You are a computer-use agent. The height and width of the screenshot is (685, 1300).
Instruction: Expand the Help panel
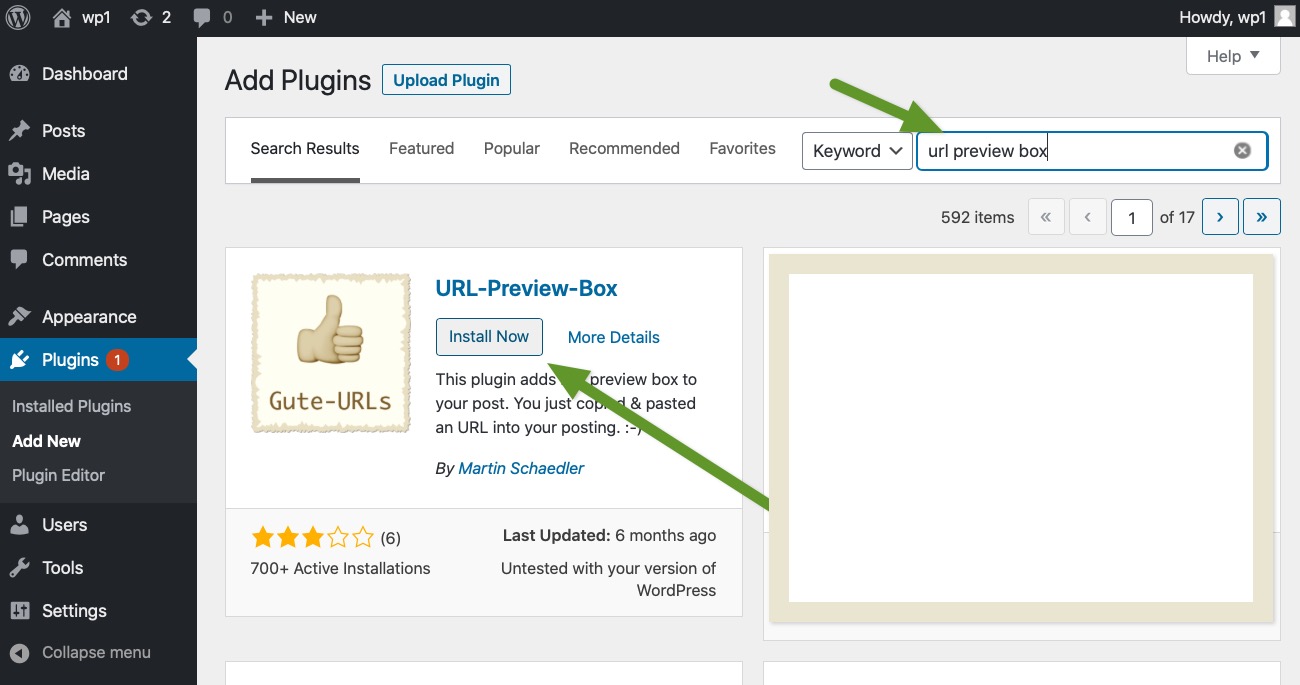[x=1233, y=56]
